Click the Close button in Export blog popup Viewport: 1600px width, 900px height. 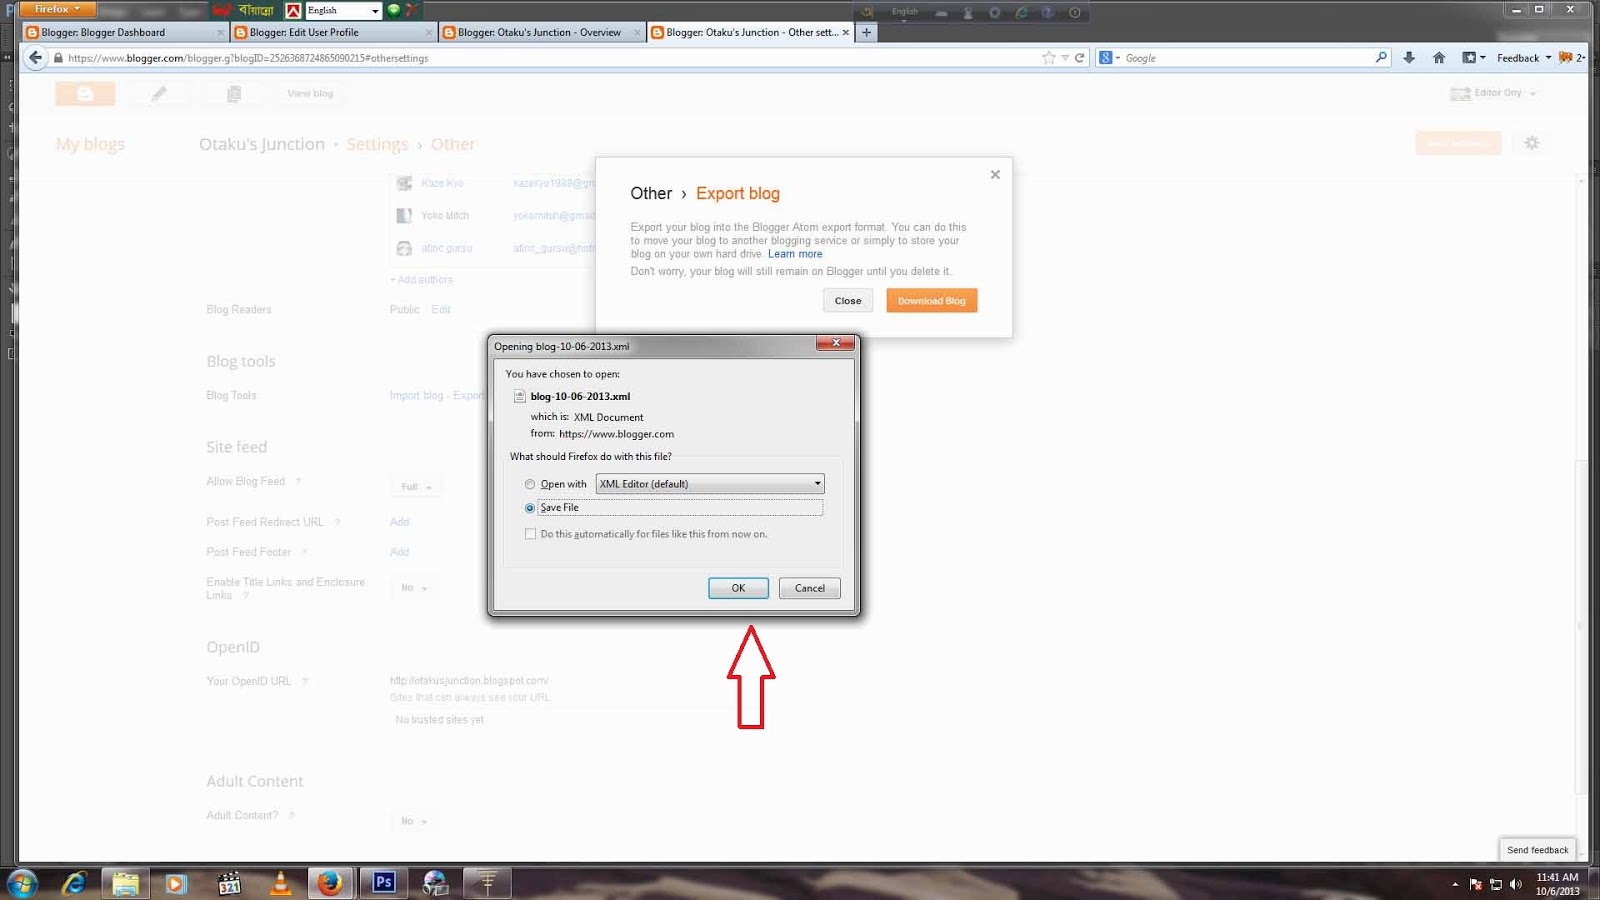point(848,301)
